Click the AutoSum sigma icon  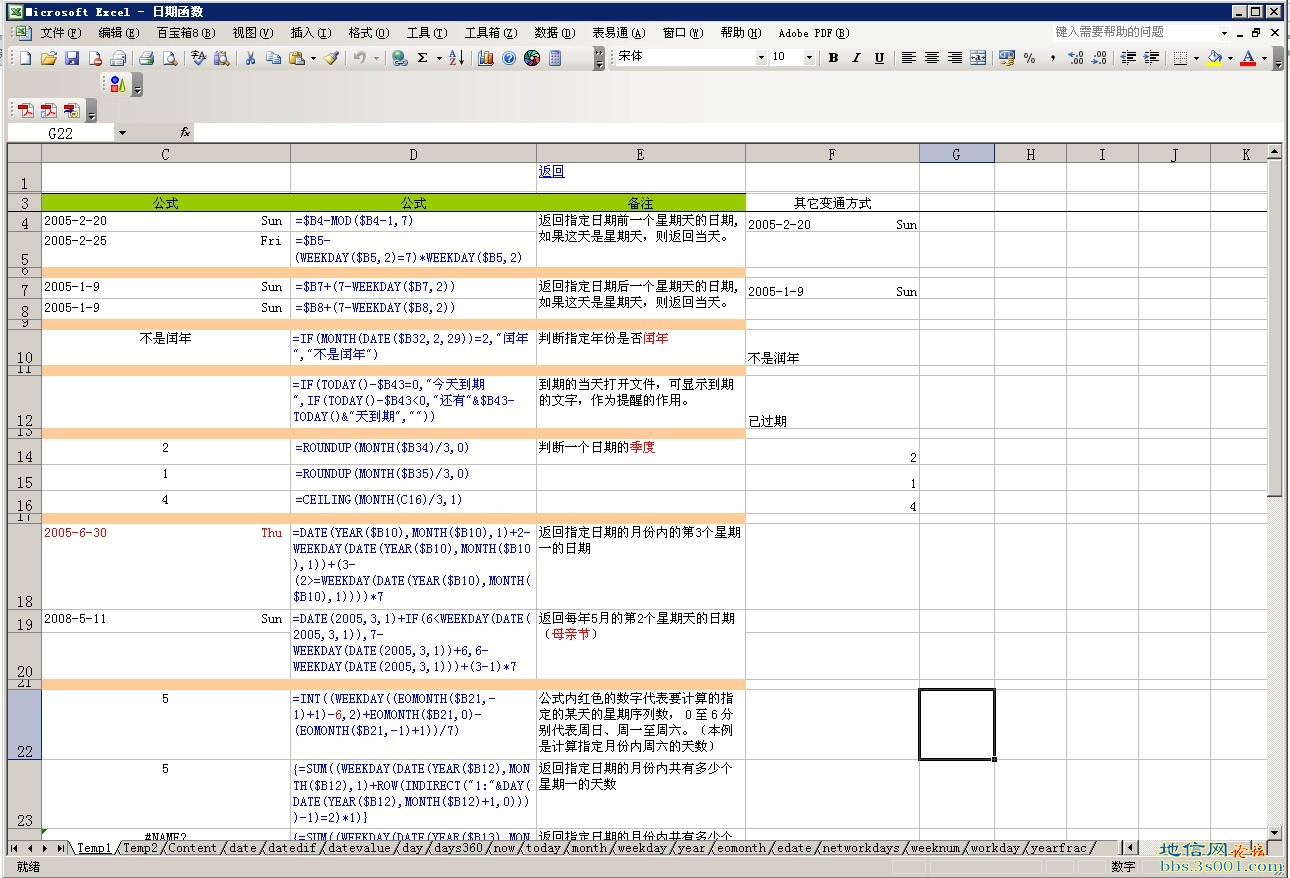423,58
